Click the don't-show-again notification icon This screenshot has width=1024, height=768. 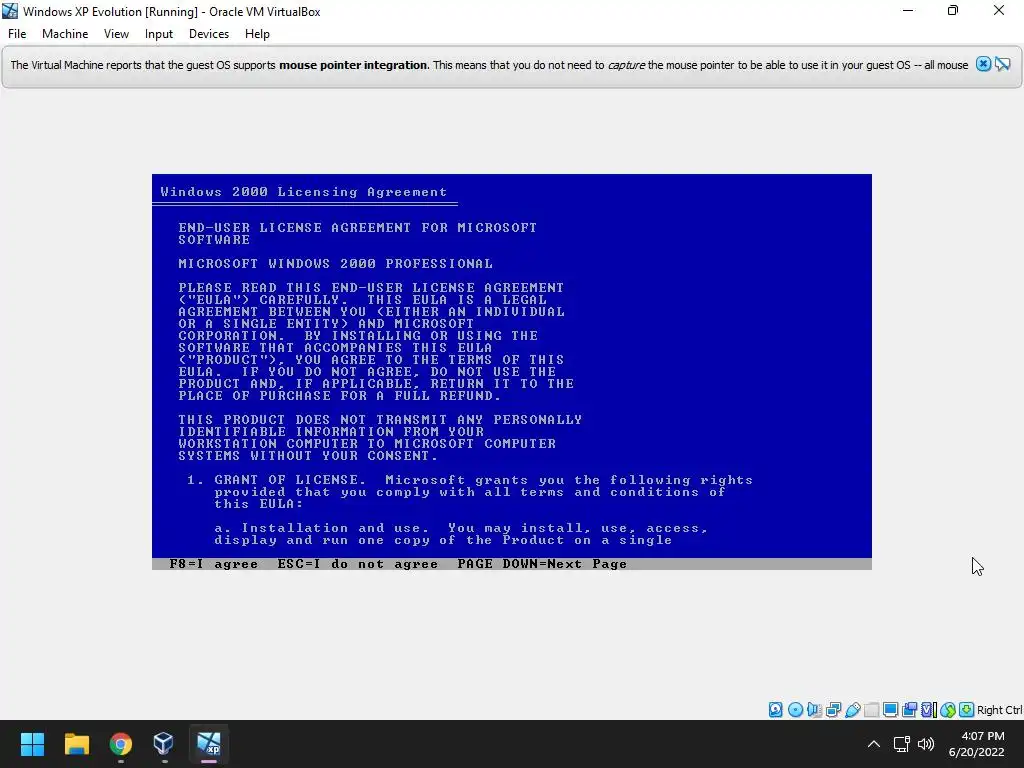(1002, 64)
